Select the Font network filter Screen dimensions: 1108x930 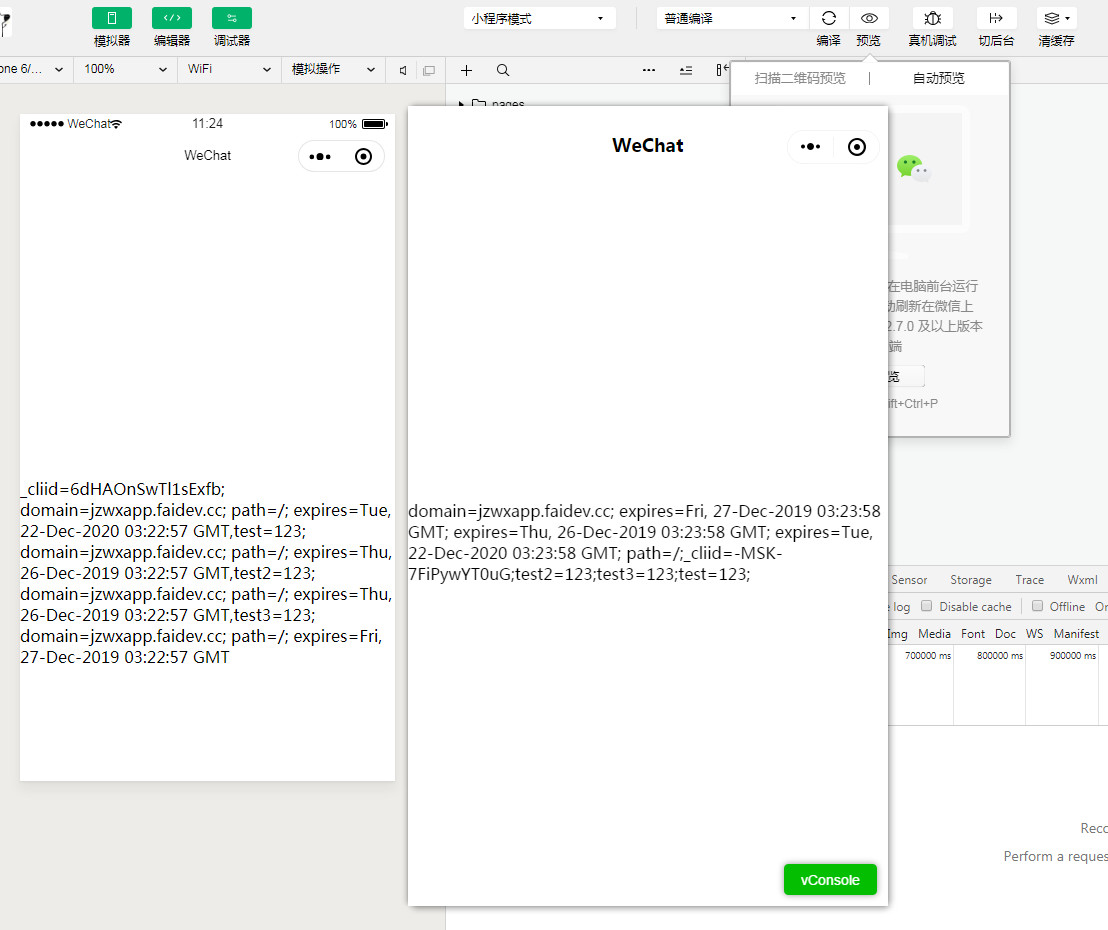[973, 634]
